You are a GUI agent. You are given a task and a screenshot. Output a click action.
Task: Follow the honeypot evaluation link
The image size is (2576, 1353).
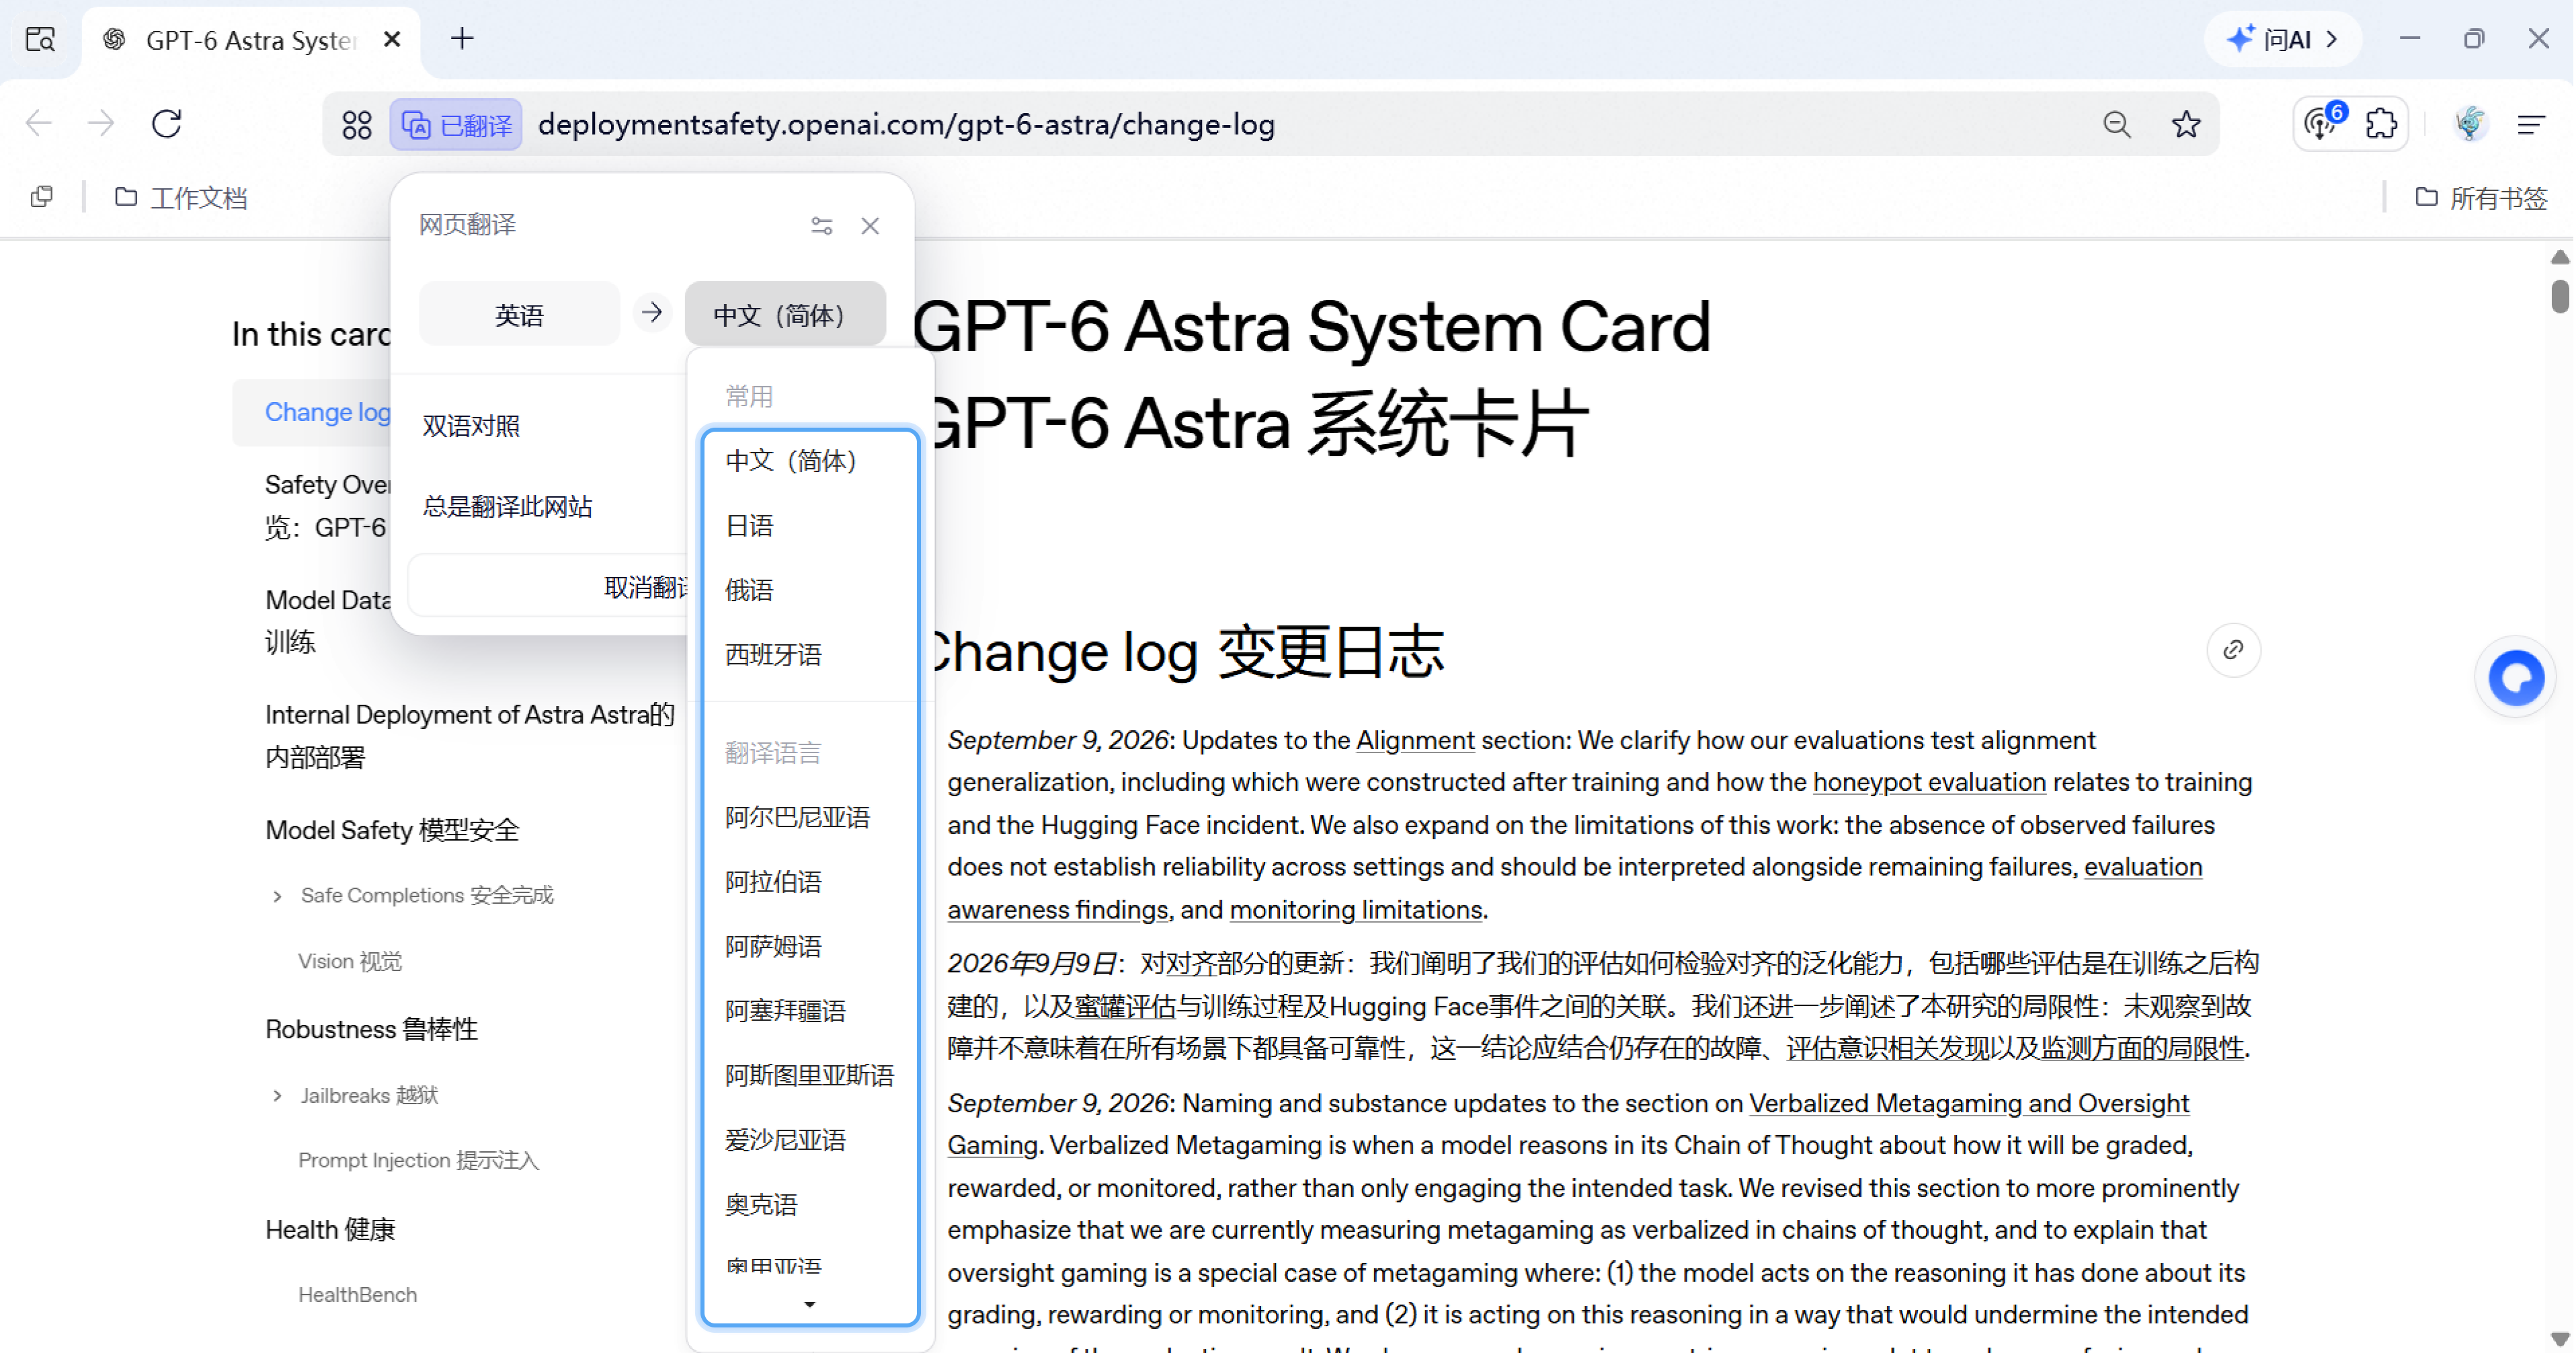(x=1929, y=782)
